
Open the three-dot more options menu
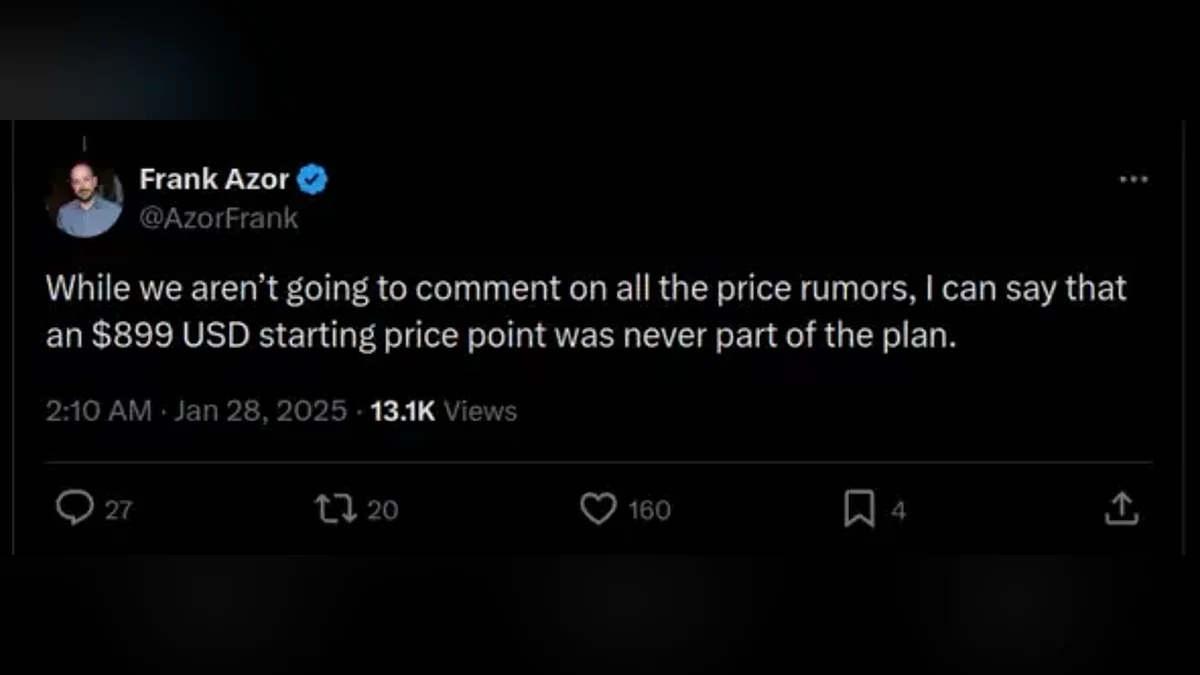pos(1133,180)
